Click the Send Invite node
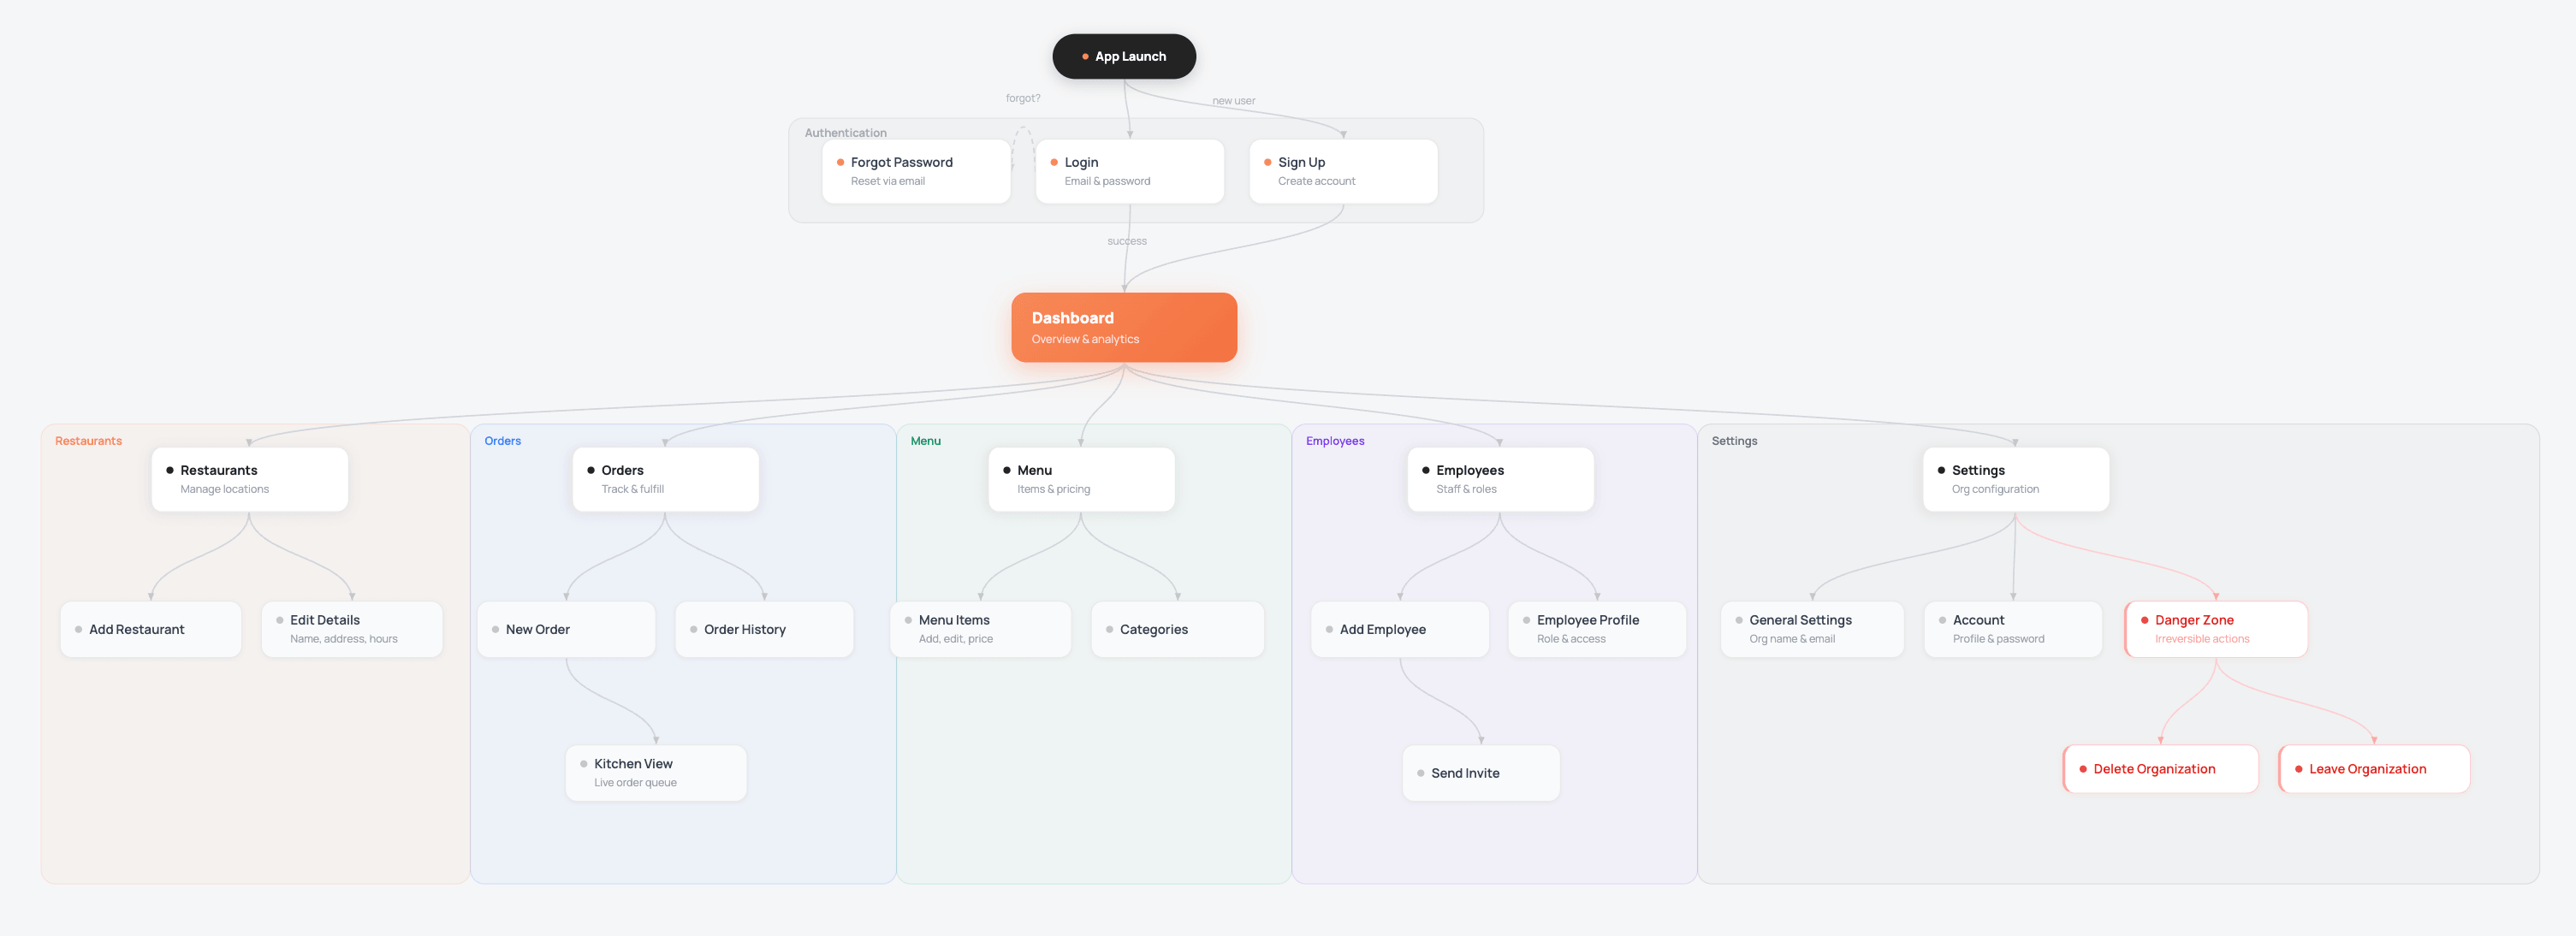 click(x=1481, y=773)
